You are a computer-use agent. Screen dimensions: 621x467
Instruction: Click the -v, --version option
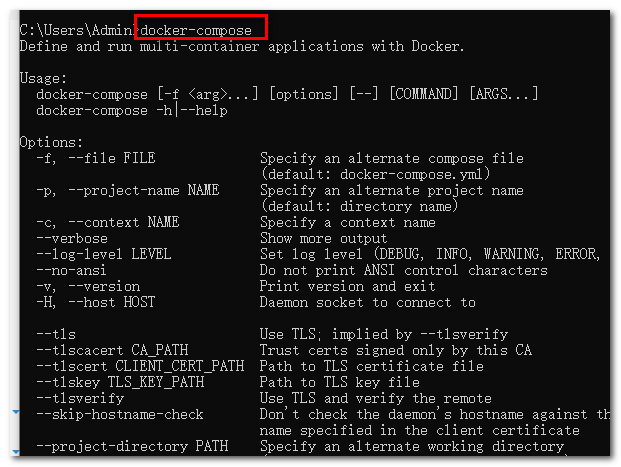click(88, 286)
